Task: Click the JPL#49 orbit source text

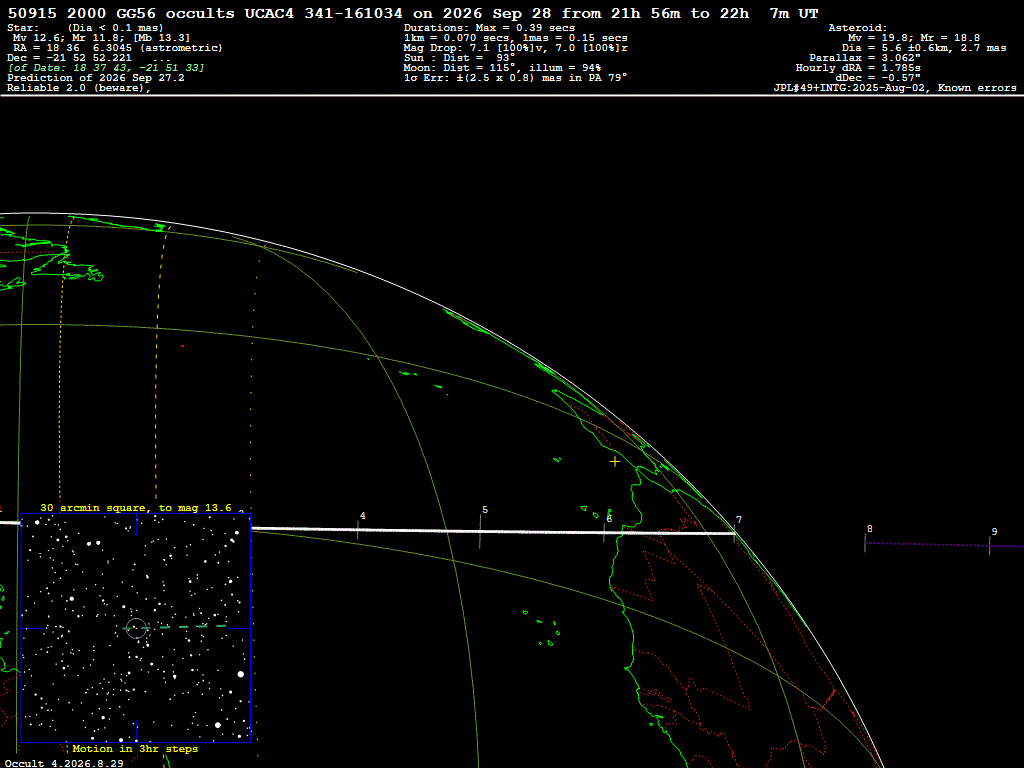Action: coord(895,88)
